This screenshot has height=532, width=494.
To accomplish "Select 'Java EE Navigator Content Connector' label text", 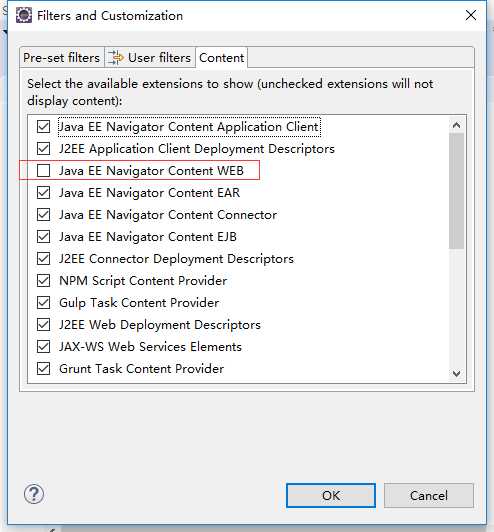I will click(168, 215).
